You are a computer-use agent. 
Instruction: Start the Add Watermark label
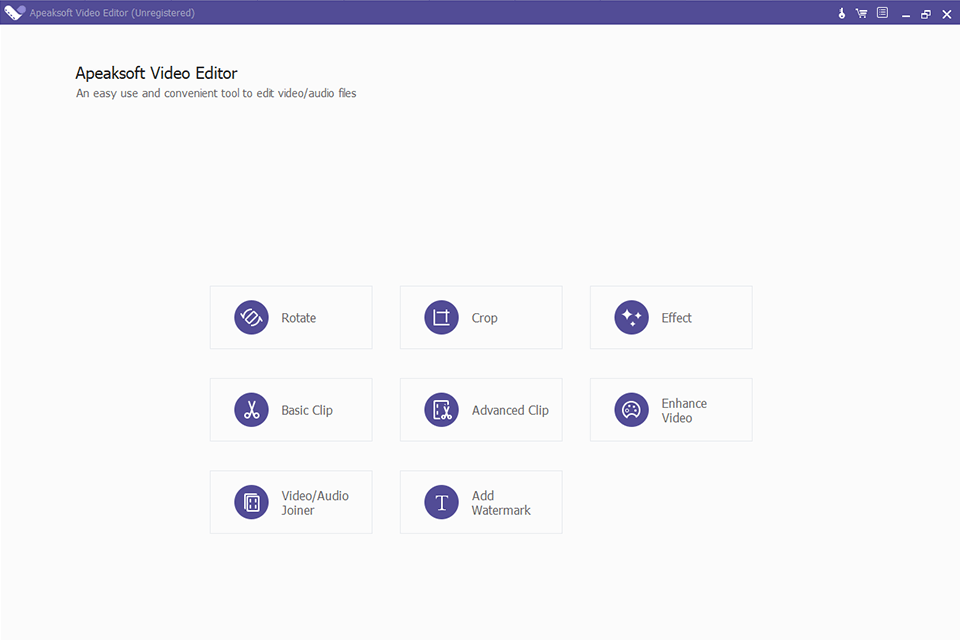click(x=501, y=503)
